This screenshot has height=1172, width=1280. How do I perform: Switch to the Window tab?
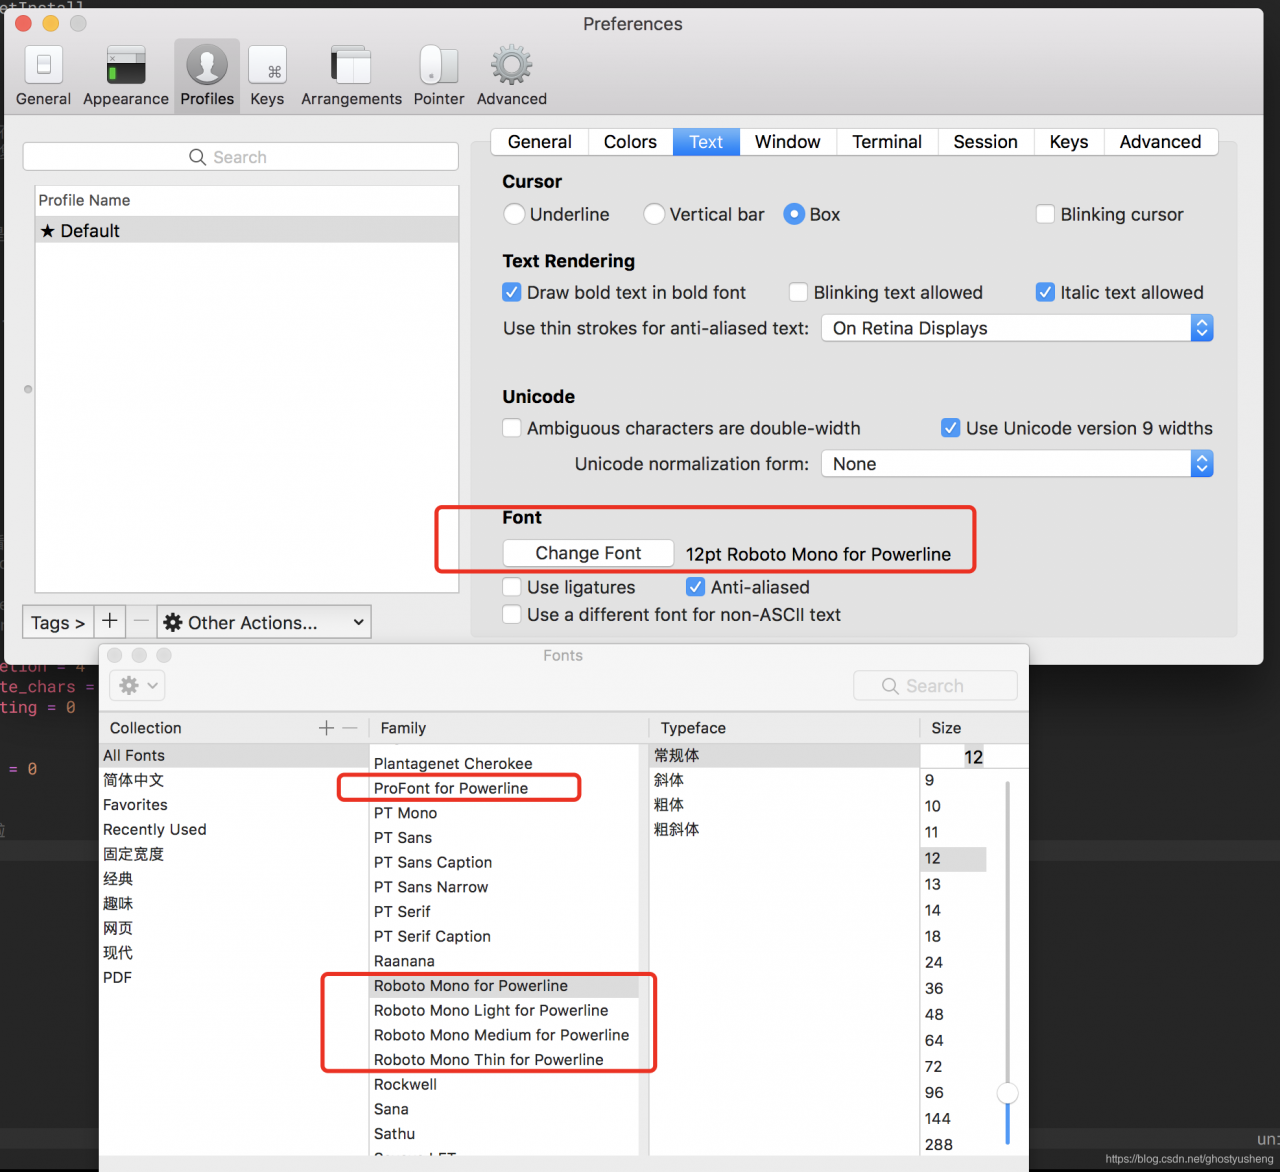click(788, 142)
